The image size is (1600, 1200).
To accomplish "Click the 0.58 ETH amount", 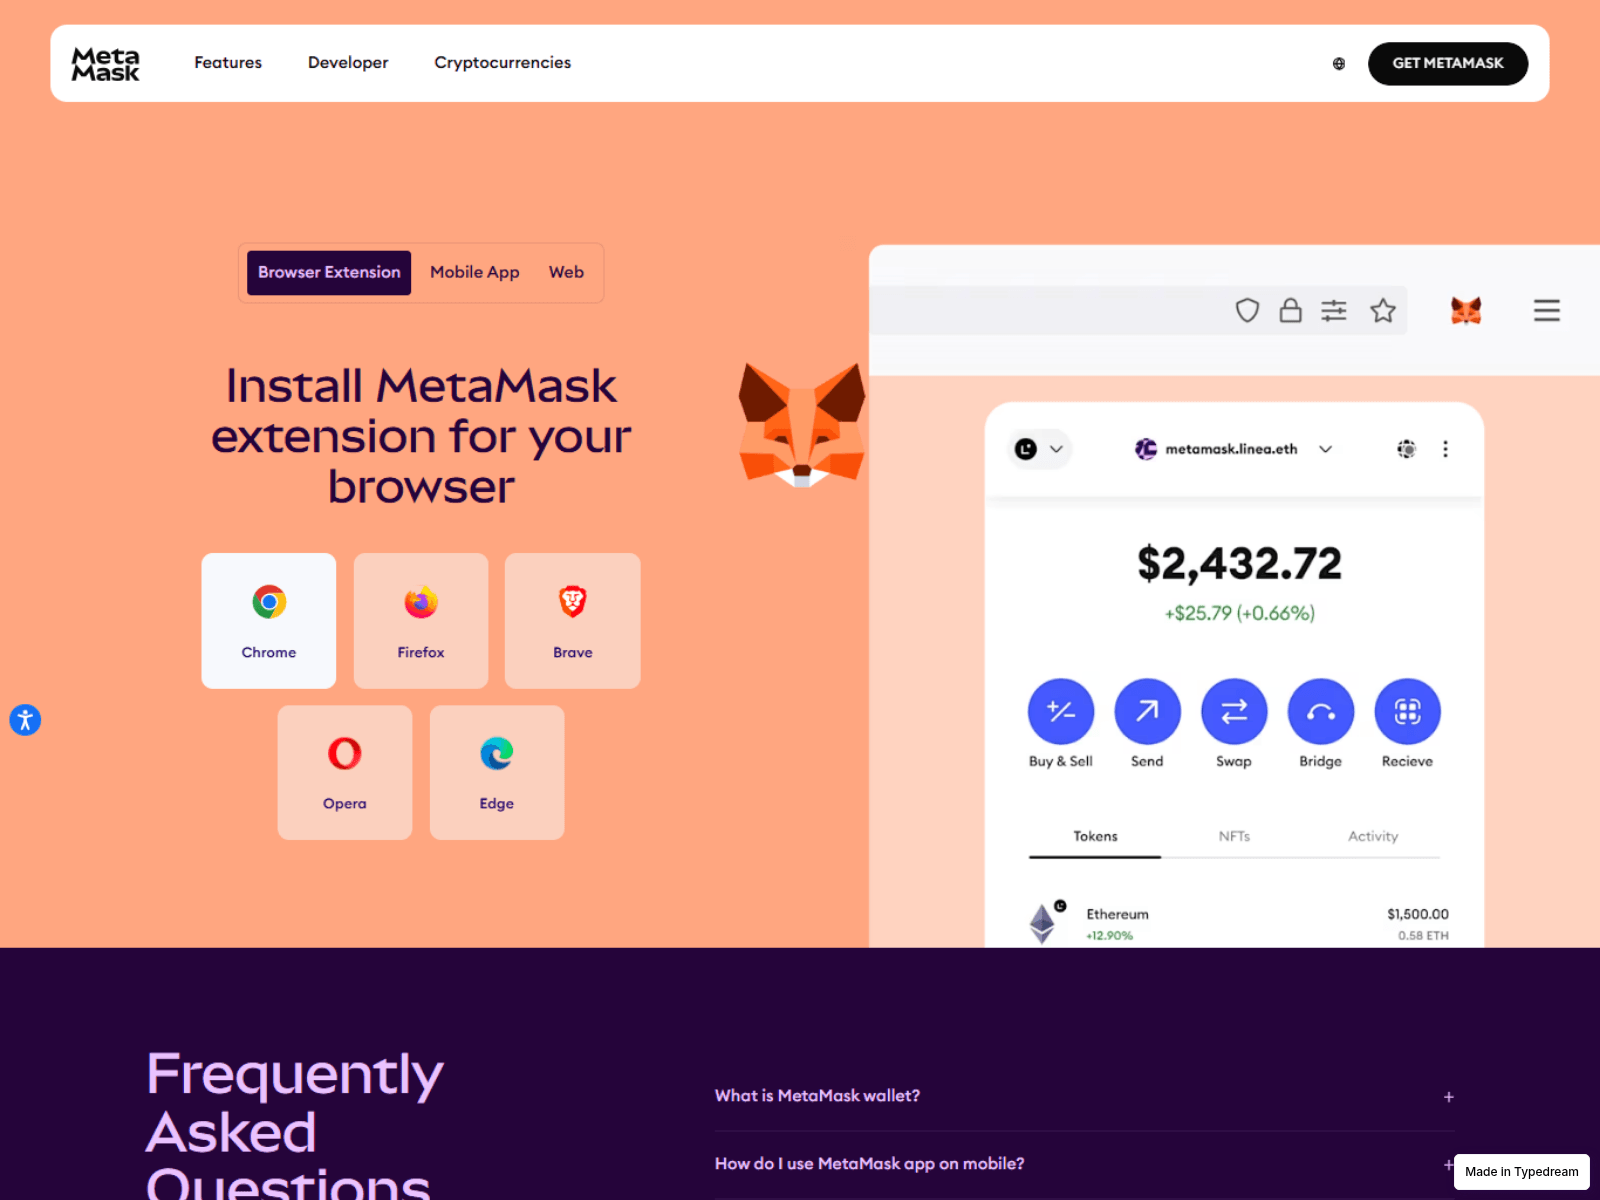I will 1423,936.
